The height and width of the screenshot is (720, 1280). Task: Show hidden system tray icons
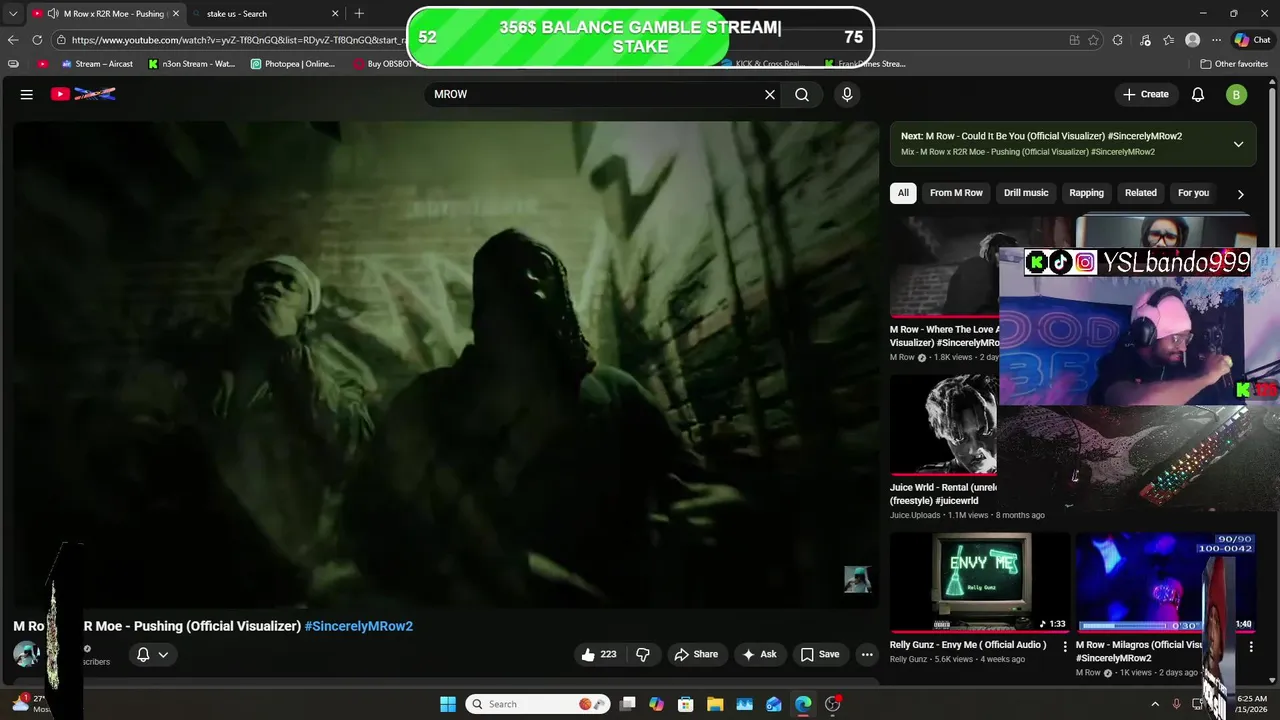1155,704
